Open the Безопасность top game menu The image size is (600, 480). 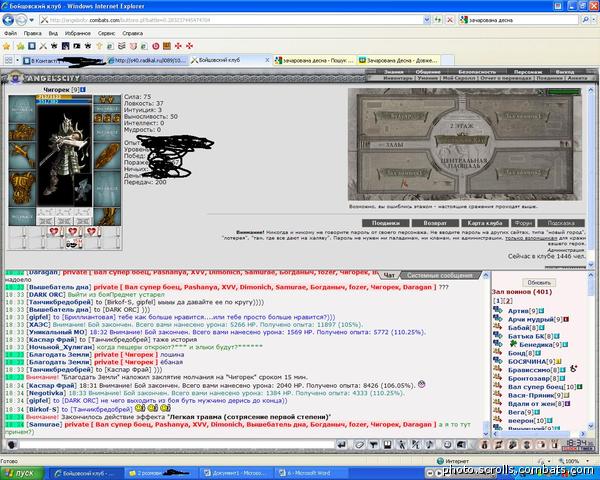(477, 72)
